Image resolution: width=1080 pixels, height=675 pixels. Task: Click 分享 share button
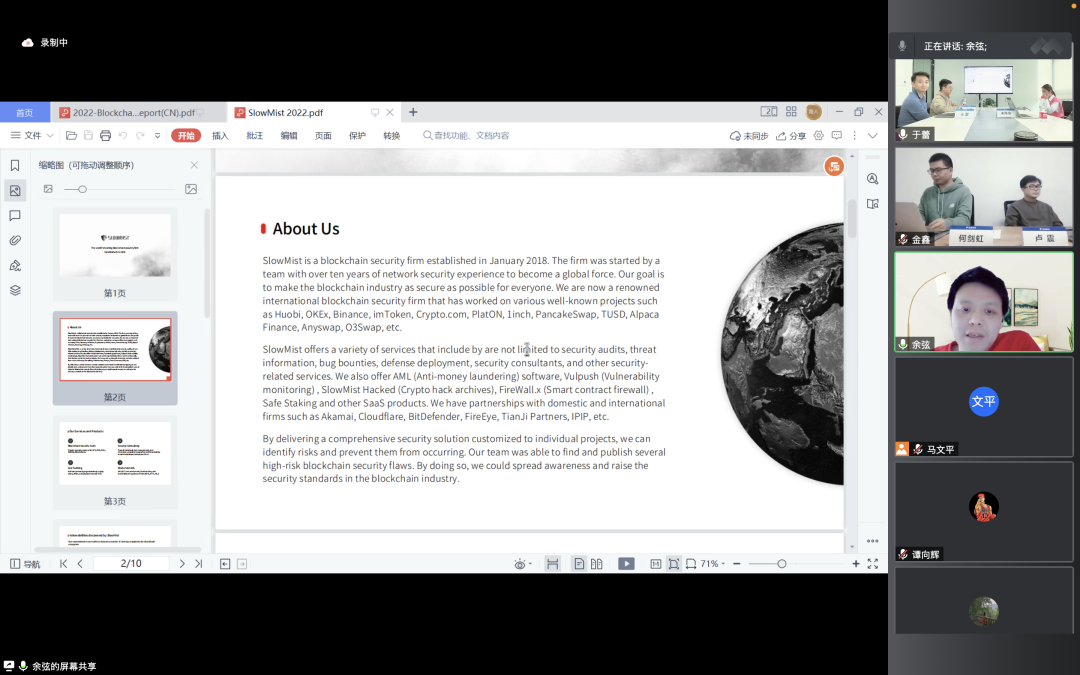[791, 136]
